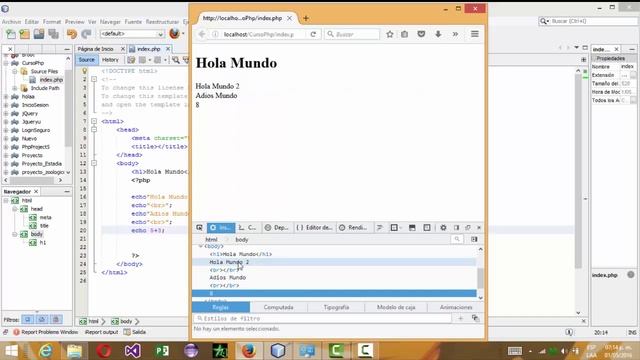This screenshot has height=360, width=640.
Task: Toggle the first Navegador filter button
Action: [28, 319]
